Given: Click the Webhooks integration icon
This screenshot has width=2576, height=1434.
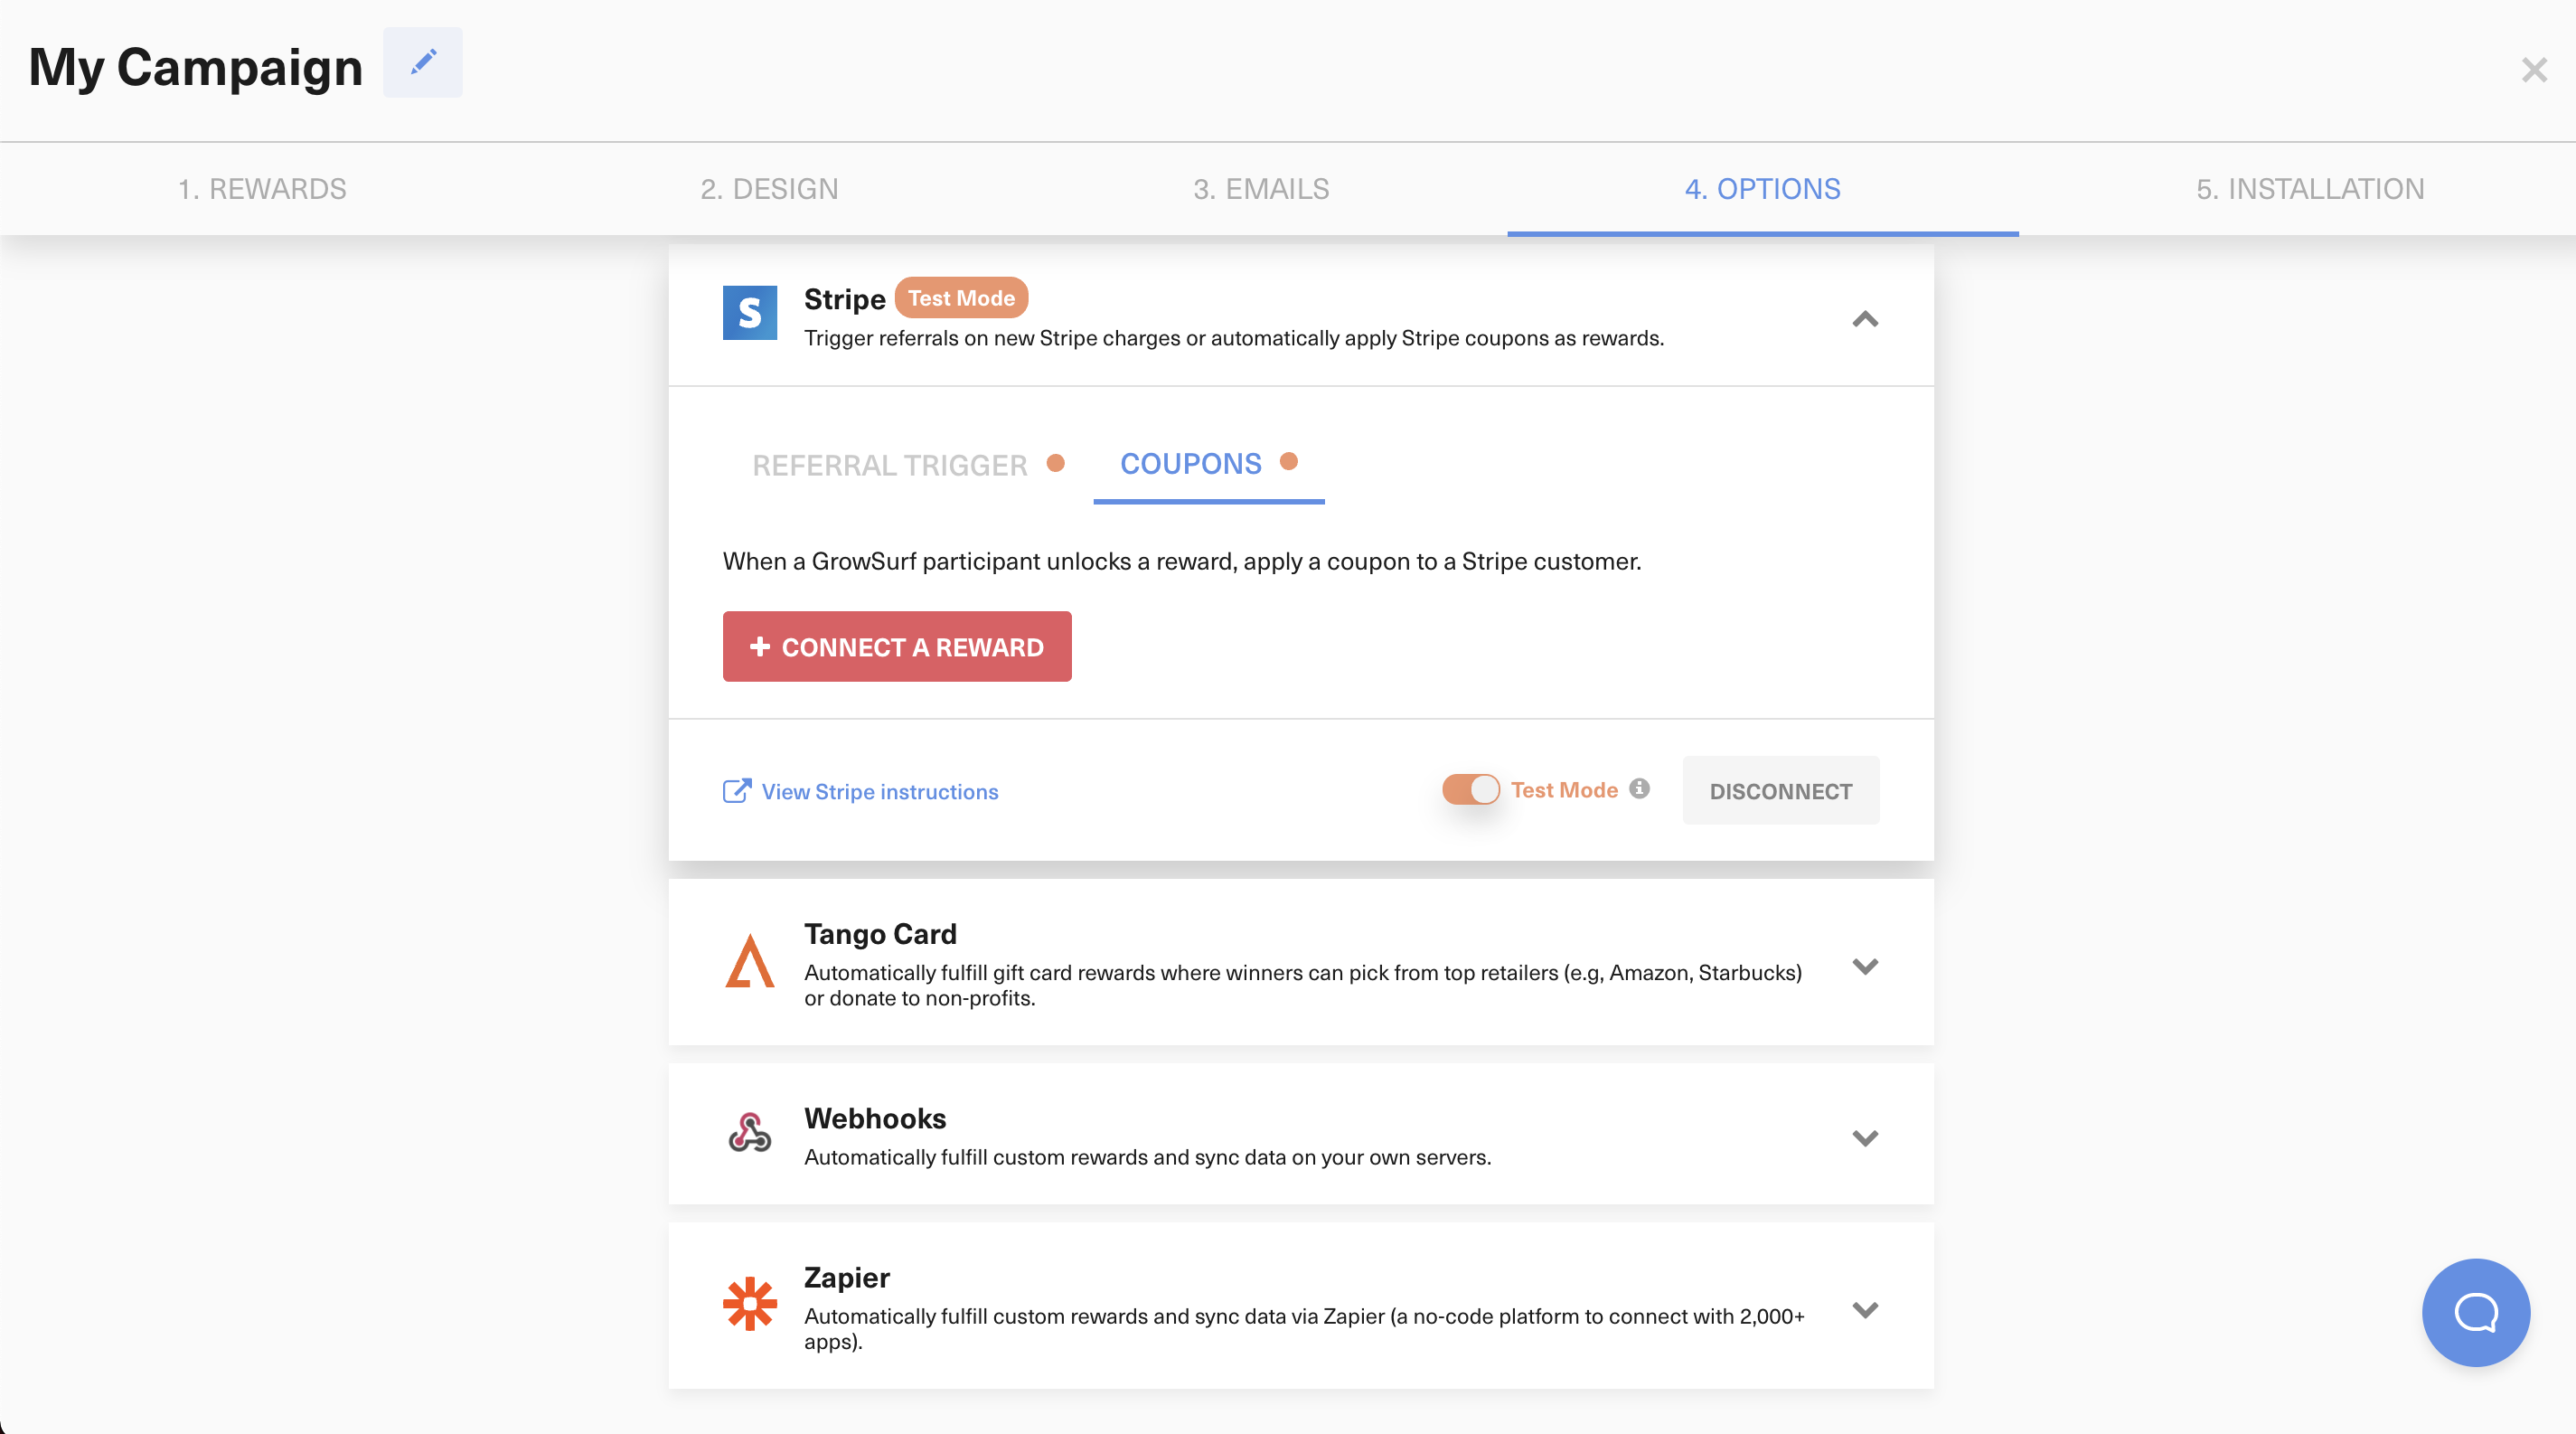Looking at the screenshot, I should (750, 1136).
